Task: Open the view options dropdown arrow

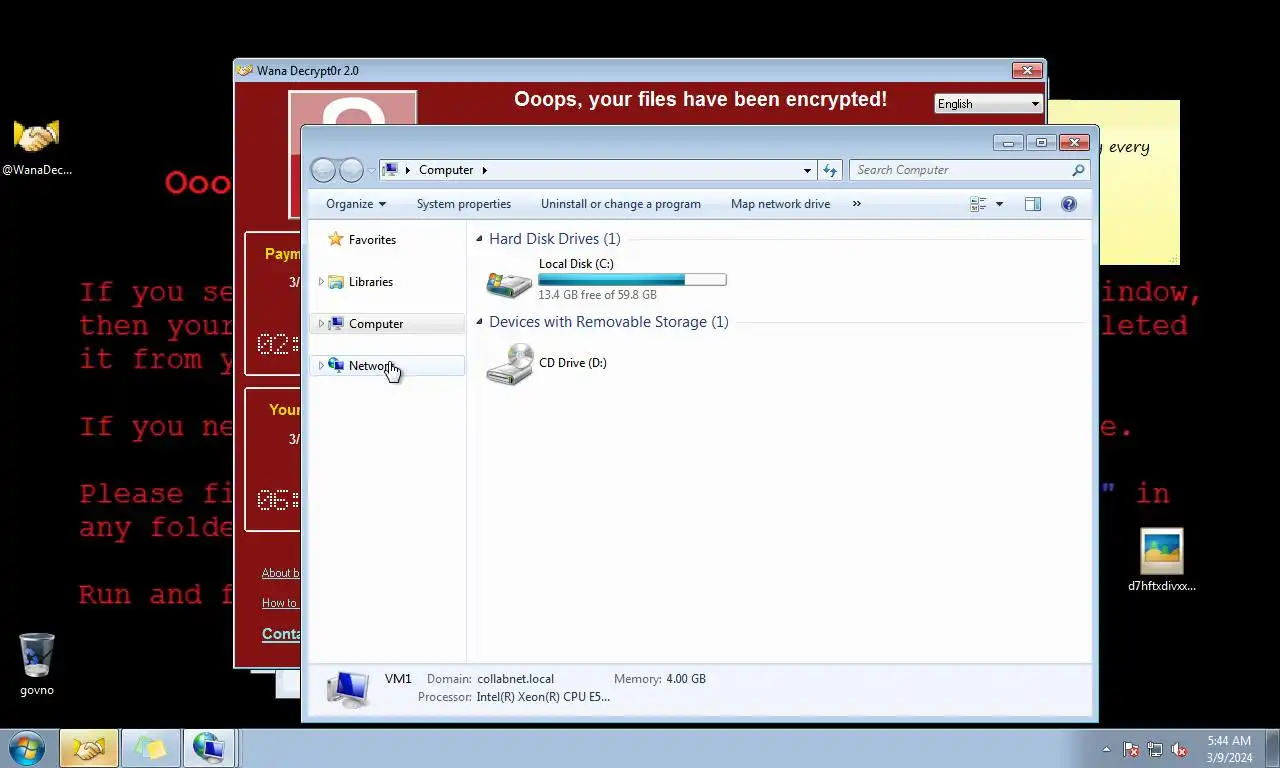Action: [999, 204]
